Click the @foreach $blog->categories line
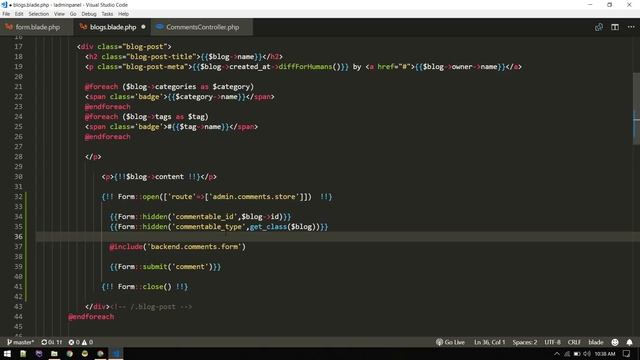Screen dimensions: 640x360 [x=169, y=87]
